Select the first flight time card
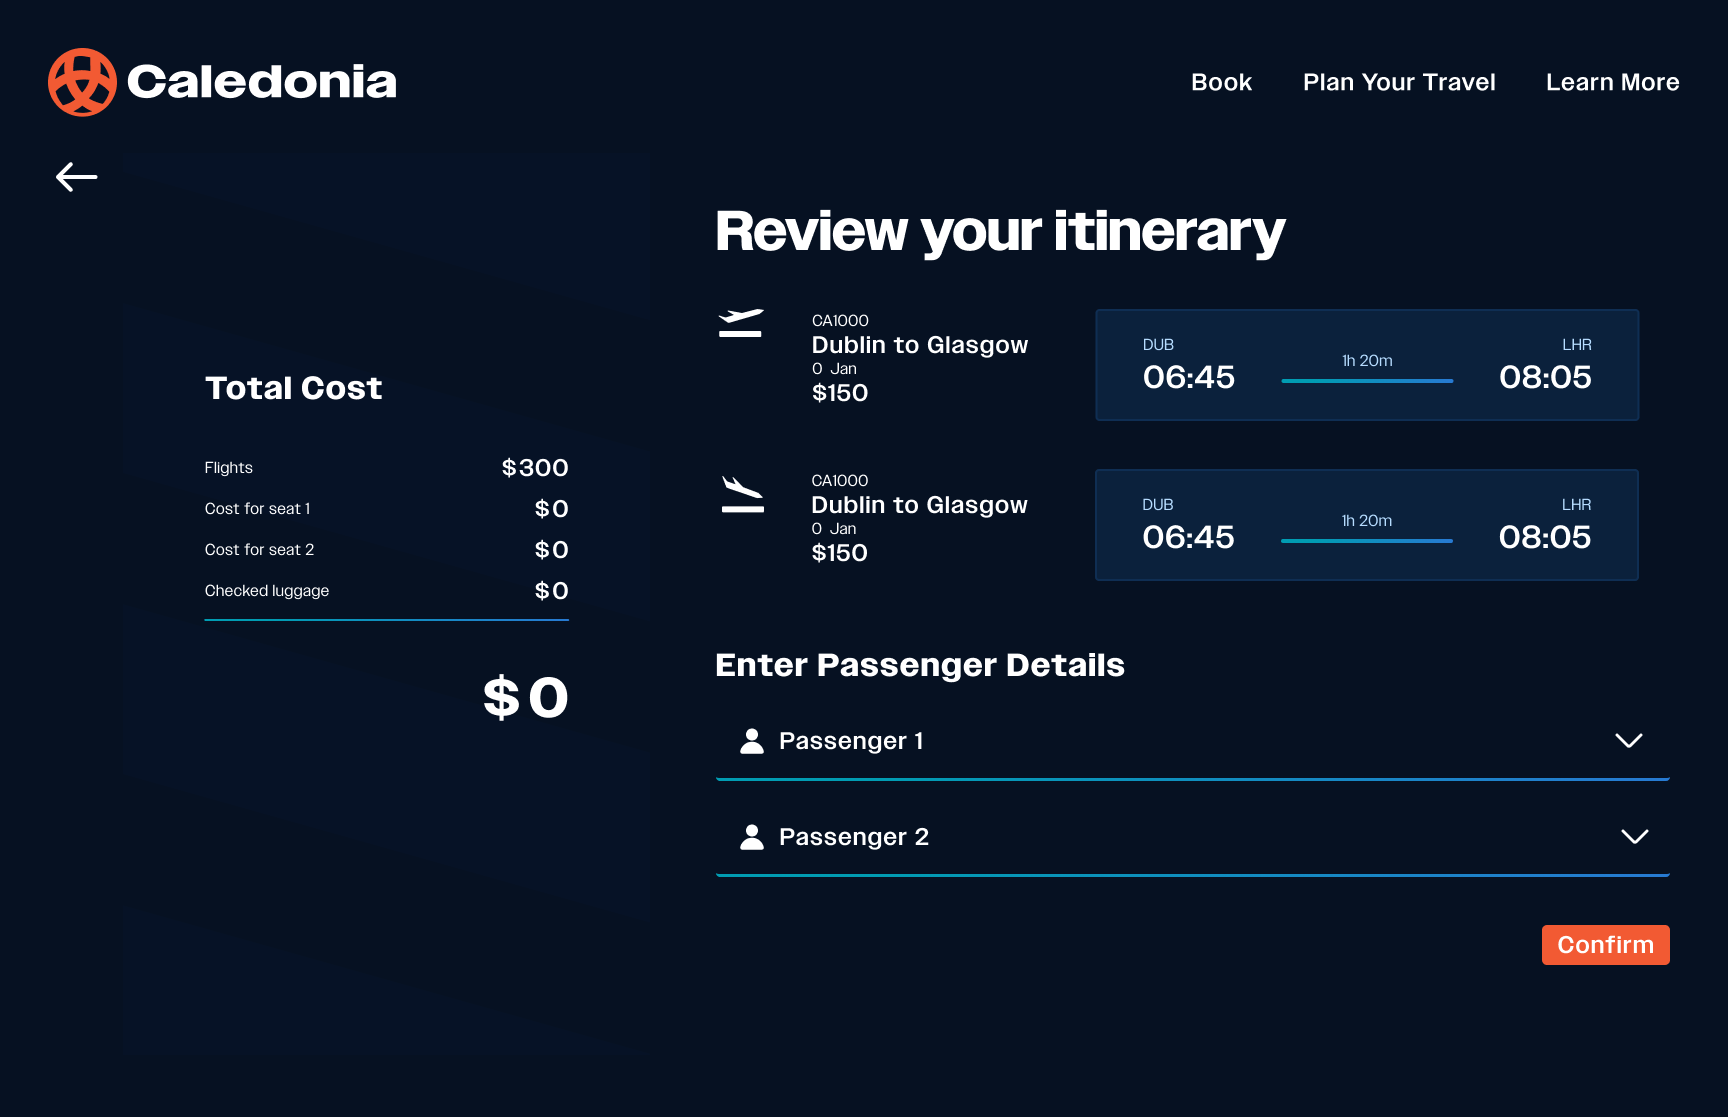The height and width of the screenshot is (1117, 1728). [1366, 365]
